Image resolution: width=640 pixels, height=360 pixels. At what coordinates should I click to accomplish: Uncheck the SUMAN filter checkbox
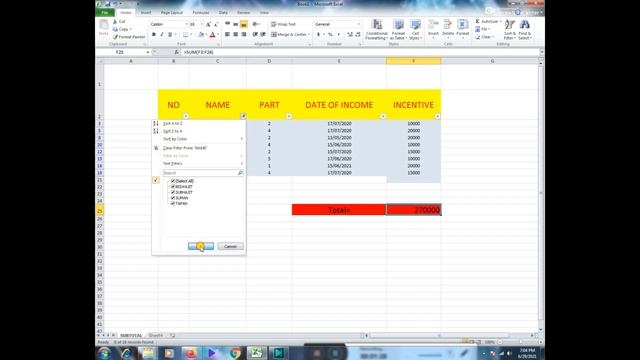tap(173, 198)
